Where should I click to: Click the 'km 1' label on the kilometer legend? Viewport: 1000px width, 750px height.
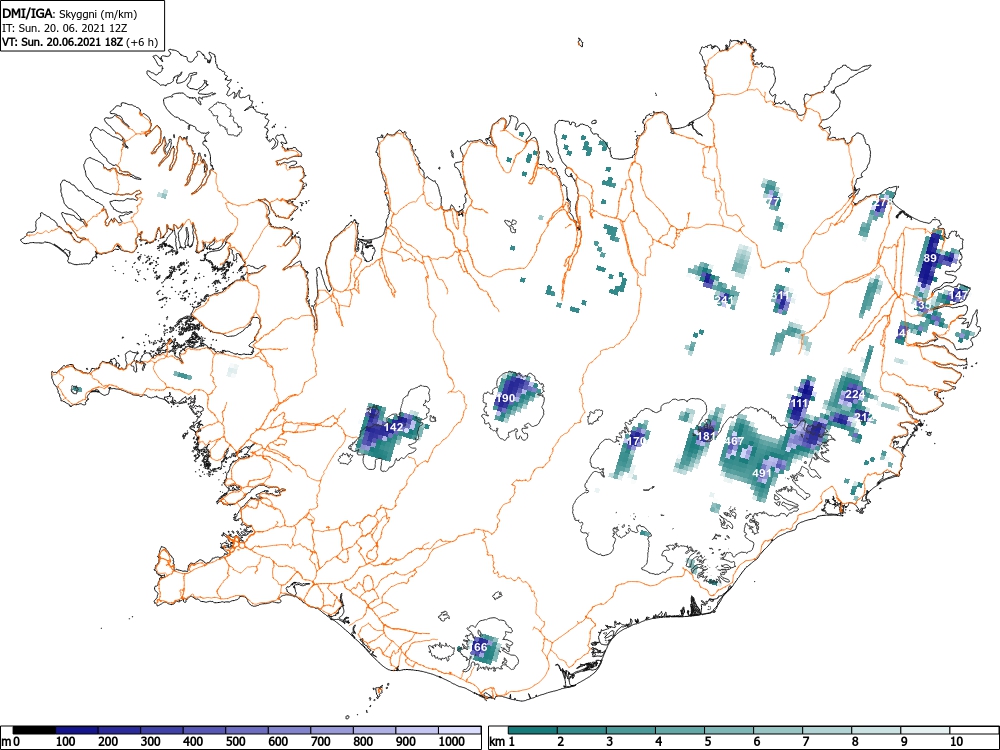point(502,742)
